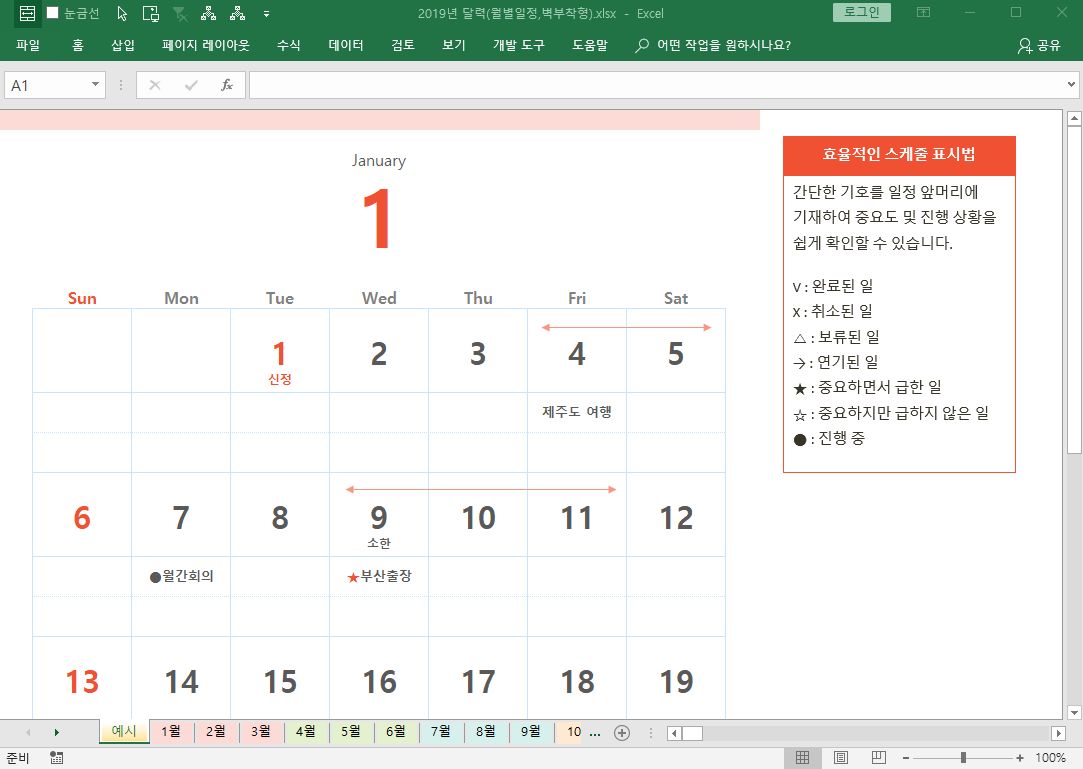This screenshot has height=769, width=1083.
Task: Expand the Name Box dropdown arrow
Action: pos(95,85)
